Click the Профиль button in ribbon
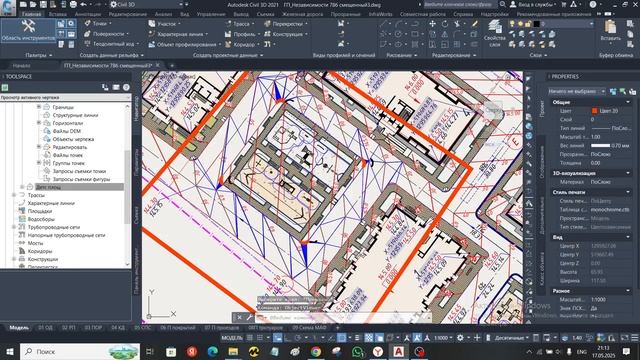 [x=242, y=34]
